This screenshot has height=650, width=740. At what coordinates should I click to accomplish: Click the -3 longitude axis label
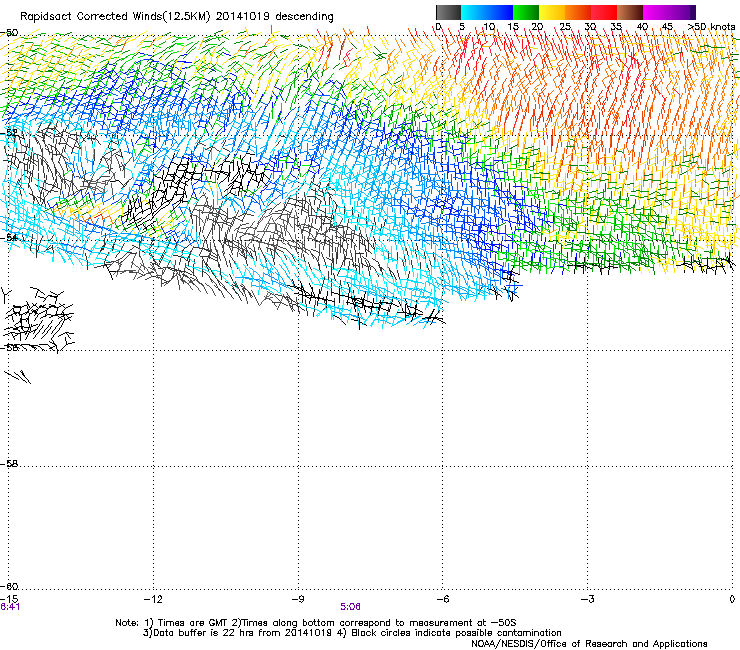pyautogui.click(x=587, y=599)
